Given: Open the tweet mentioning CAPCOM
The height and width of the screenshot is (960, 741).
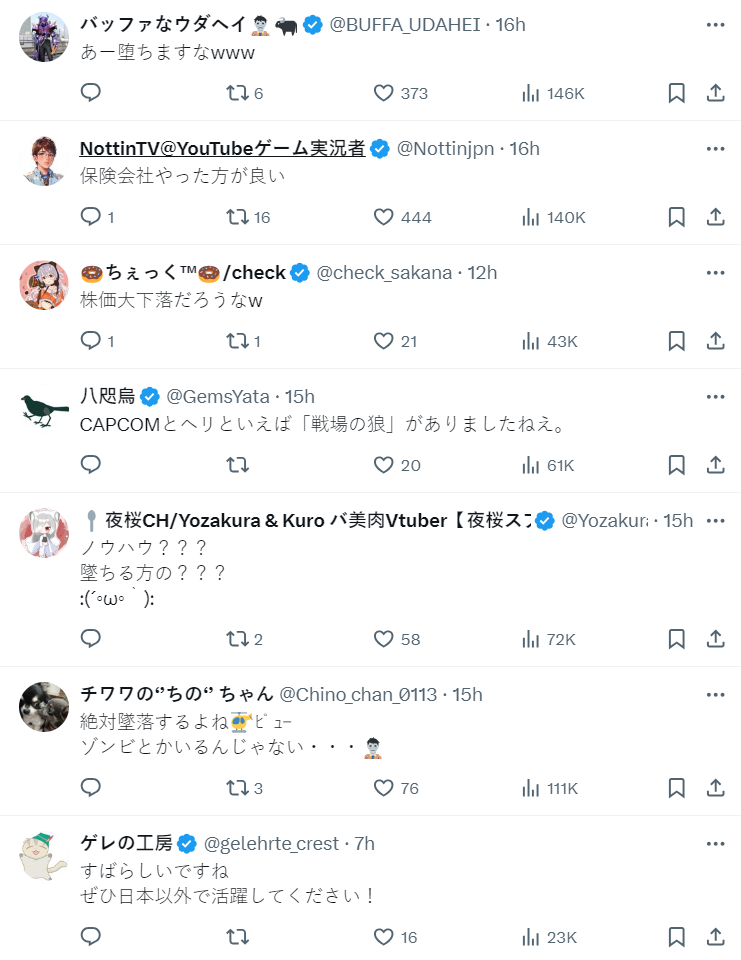Looking at the screenshot, I should [323, 425].
